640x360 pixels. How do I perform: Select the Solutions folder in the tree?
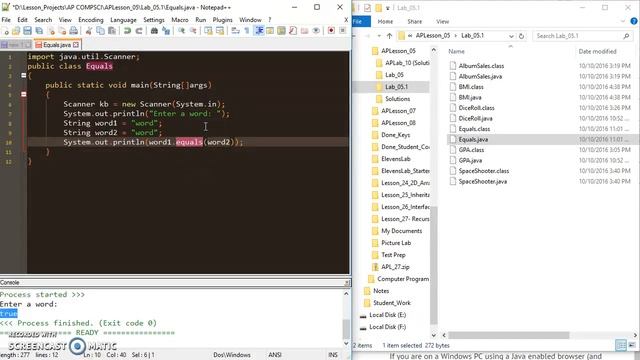[398, 99]
